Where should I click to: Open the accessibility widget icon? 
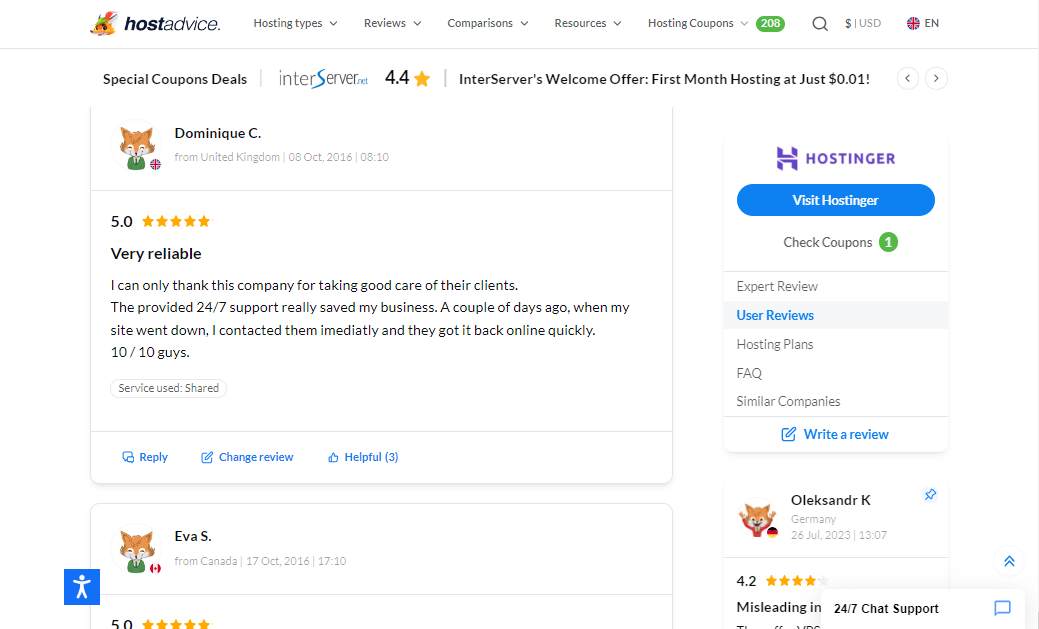(x=81, y=587)
